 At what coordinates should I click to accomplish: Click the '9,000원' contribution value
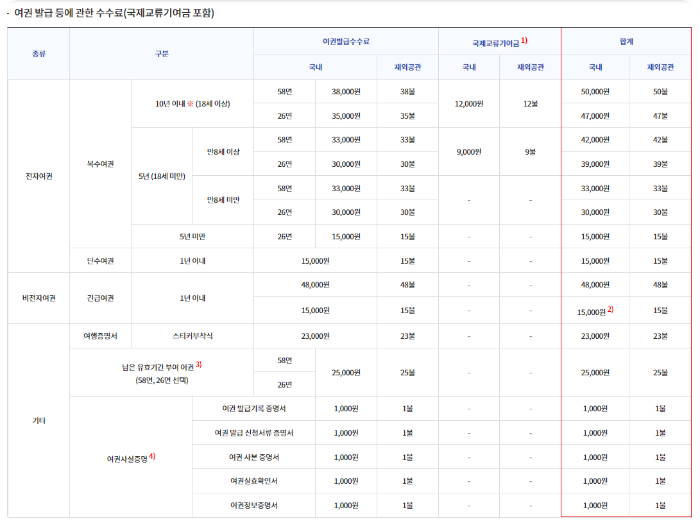(469, 152)
